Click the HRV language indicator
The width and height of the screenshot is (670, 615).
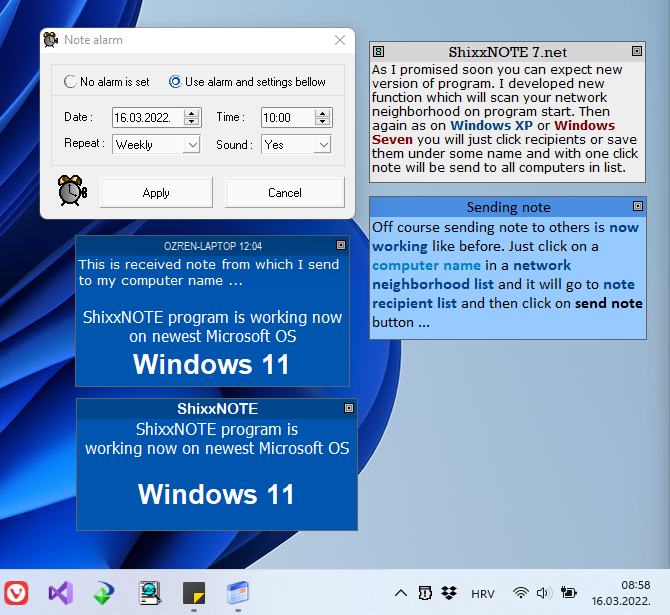pyautogui.click(x=483, y=594)
